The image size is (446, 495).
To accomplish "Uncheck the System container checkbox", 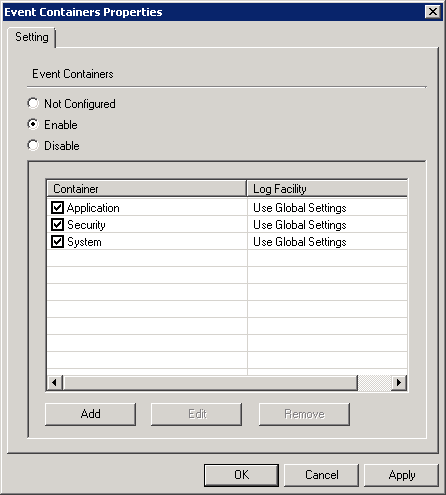I will [57, 242].
